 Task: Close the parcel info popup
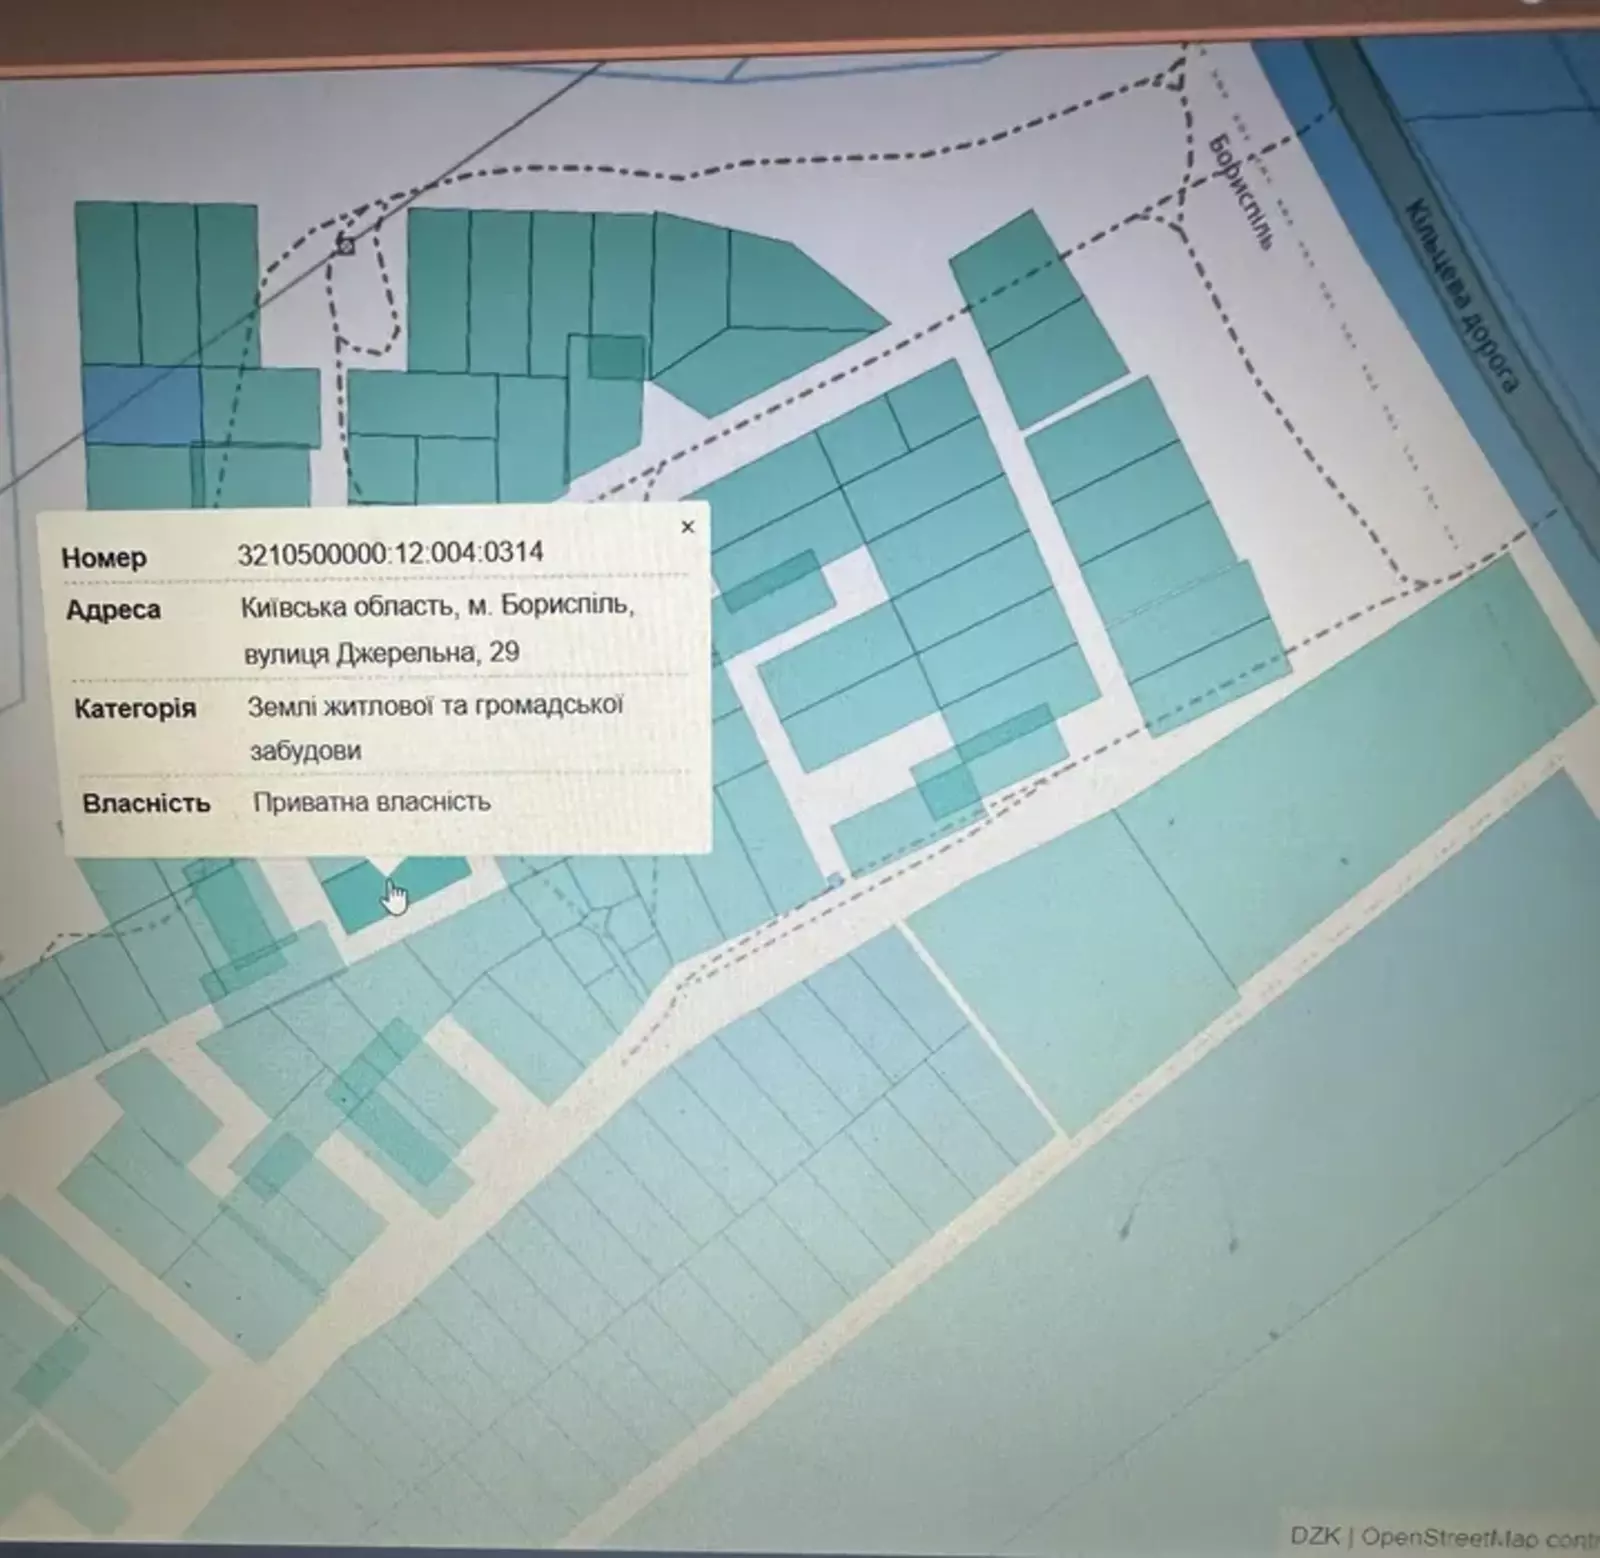coord(687,527)
